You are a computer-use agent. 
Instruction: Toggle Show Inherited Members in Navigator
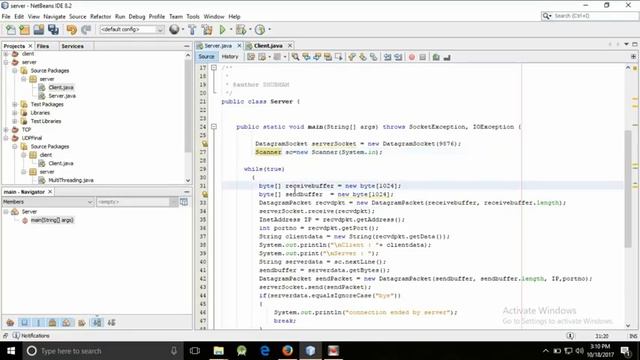pyautogui.click(x=10, y=322)
